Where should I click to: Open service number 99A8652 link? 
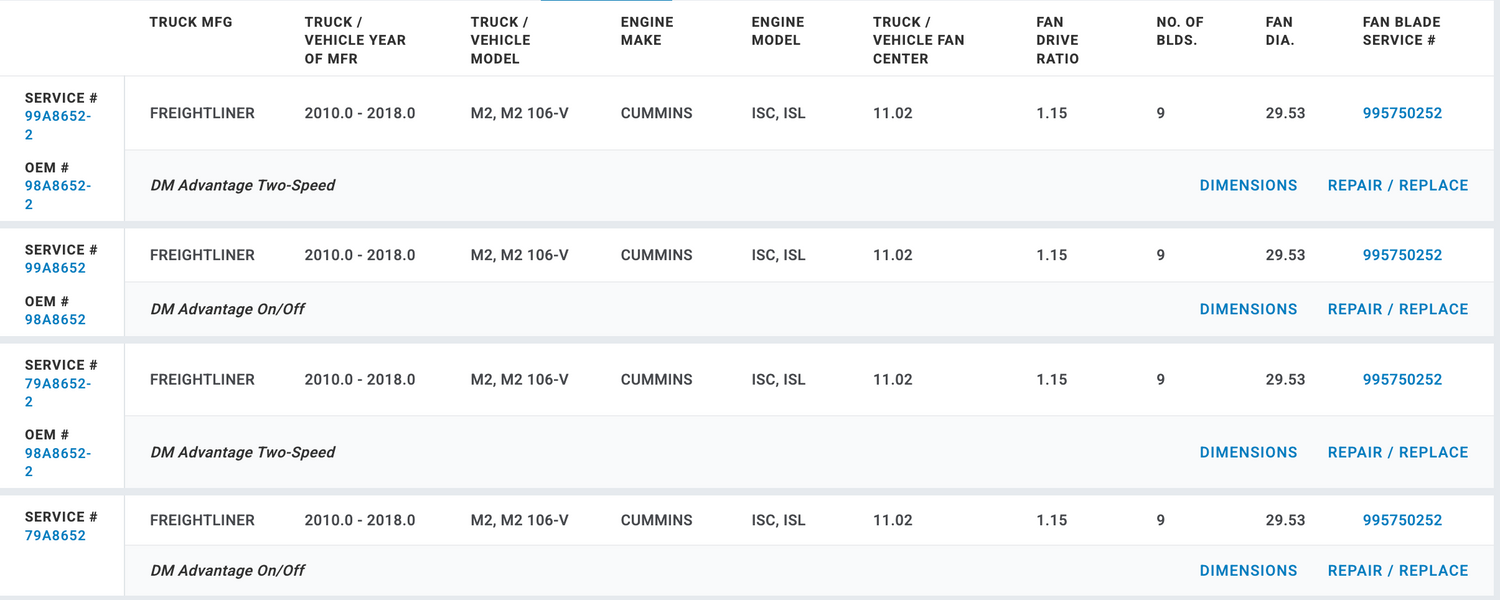point(55,268)
